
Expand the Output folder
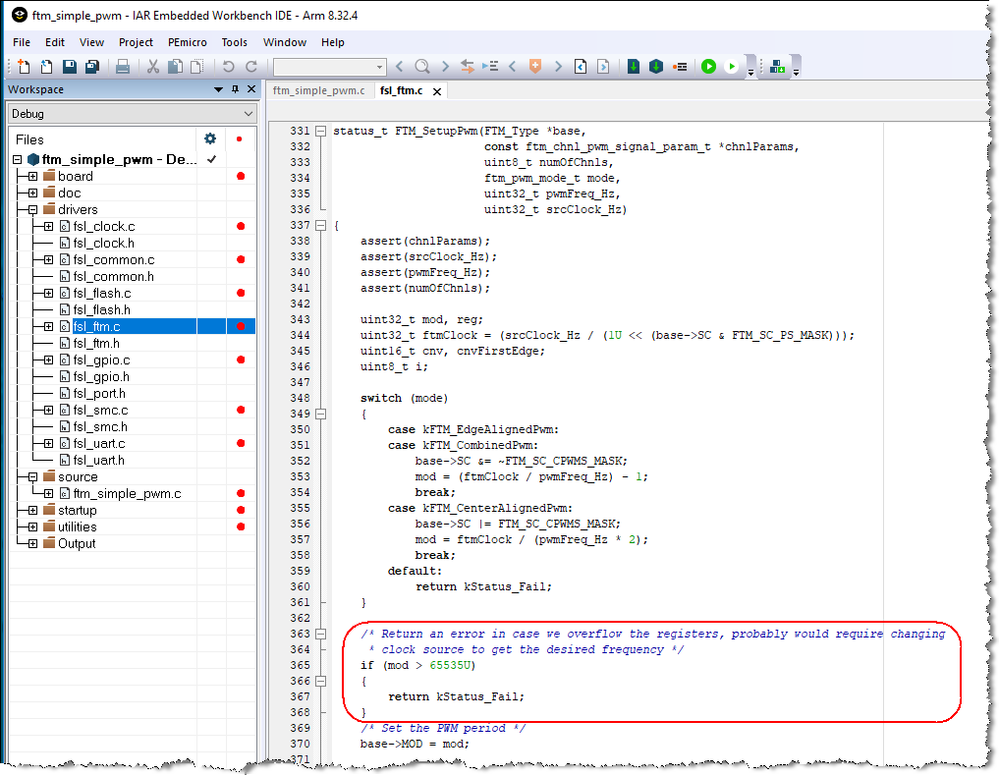(x=32, y=544)
